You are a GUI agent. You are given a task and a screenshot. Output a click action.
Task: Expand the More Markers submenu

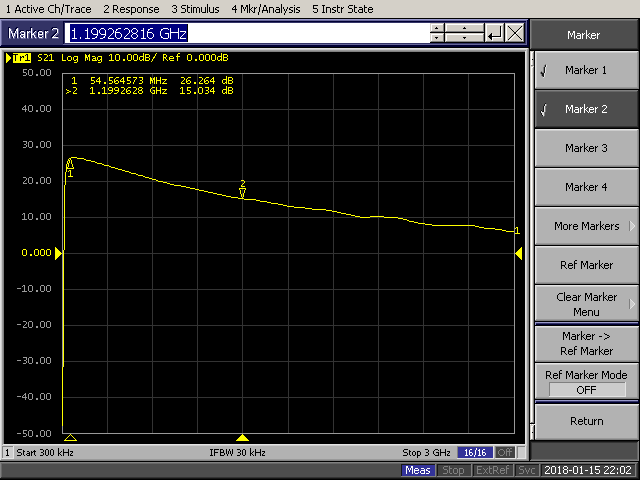586,226
